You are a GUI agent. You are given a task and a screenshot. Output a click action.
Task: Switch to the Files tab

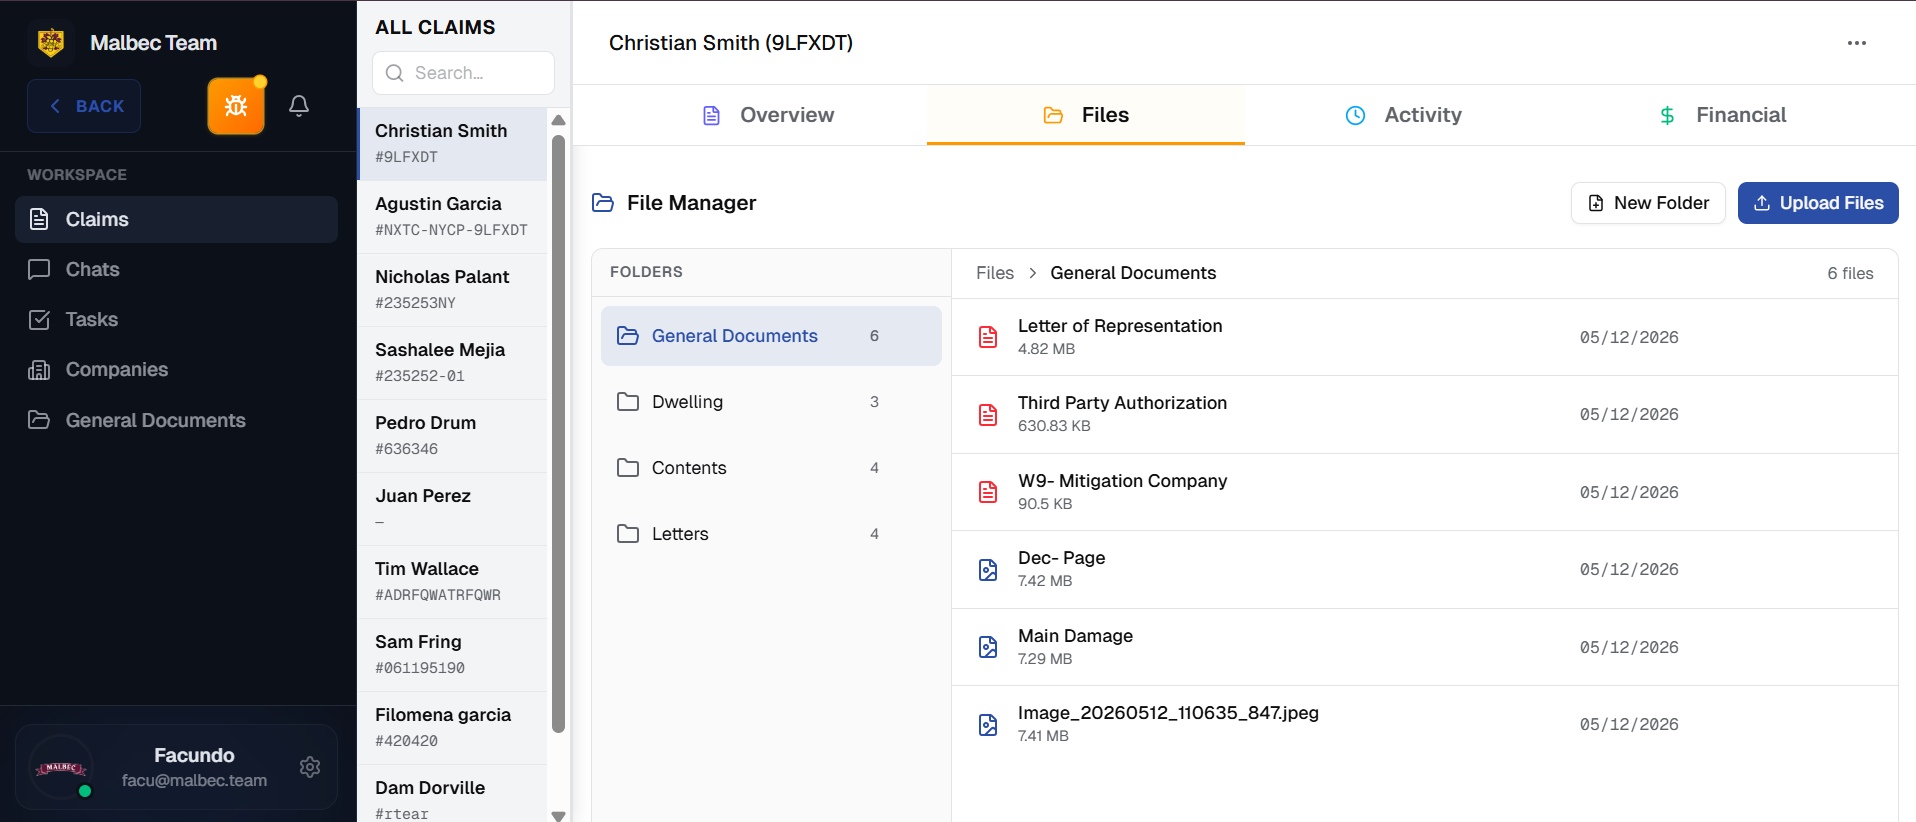pos(1086,115)
